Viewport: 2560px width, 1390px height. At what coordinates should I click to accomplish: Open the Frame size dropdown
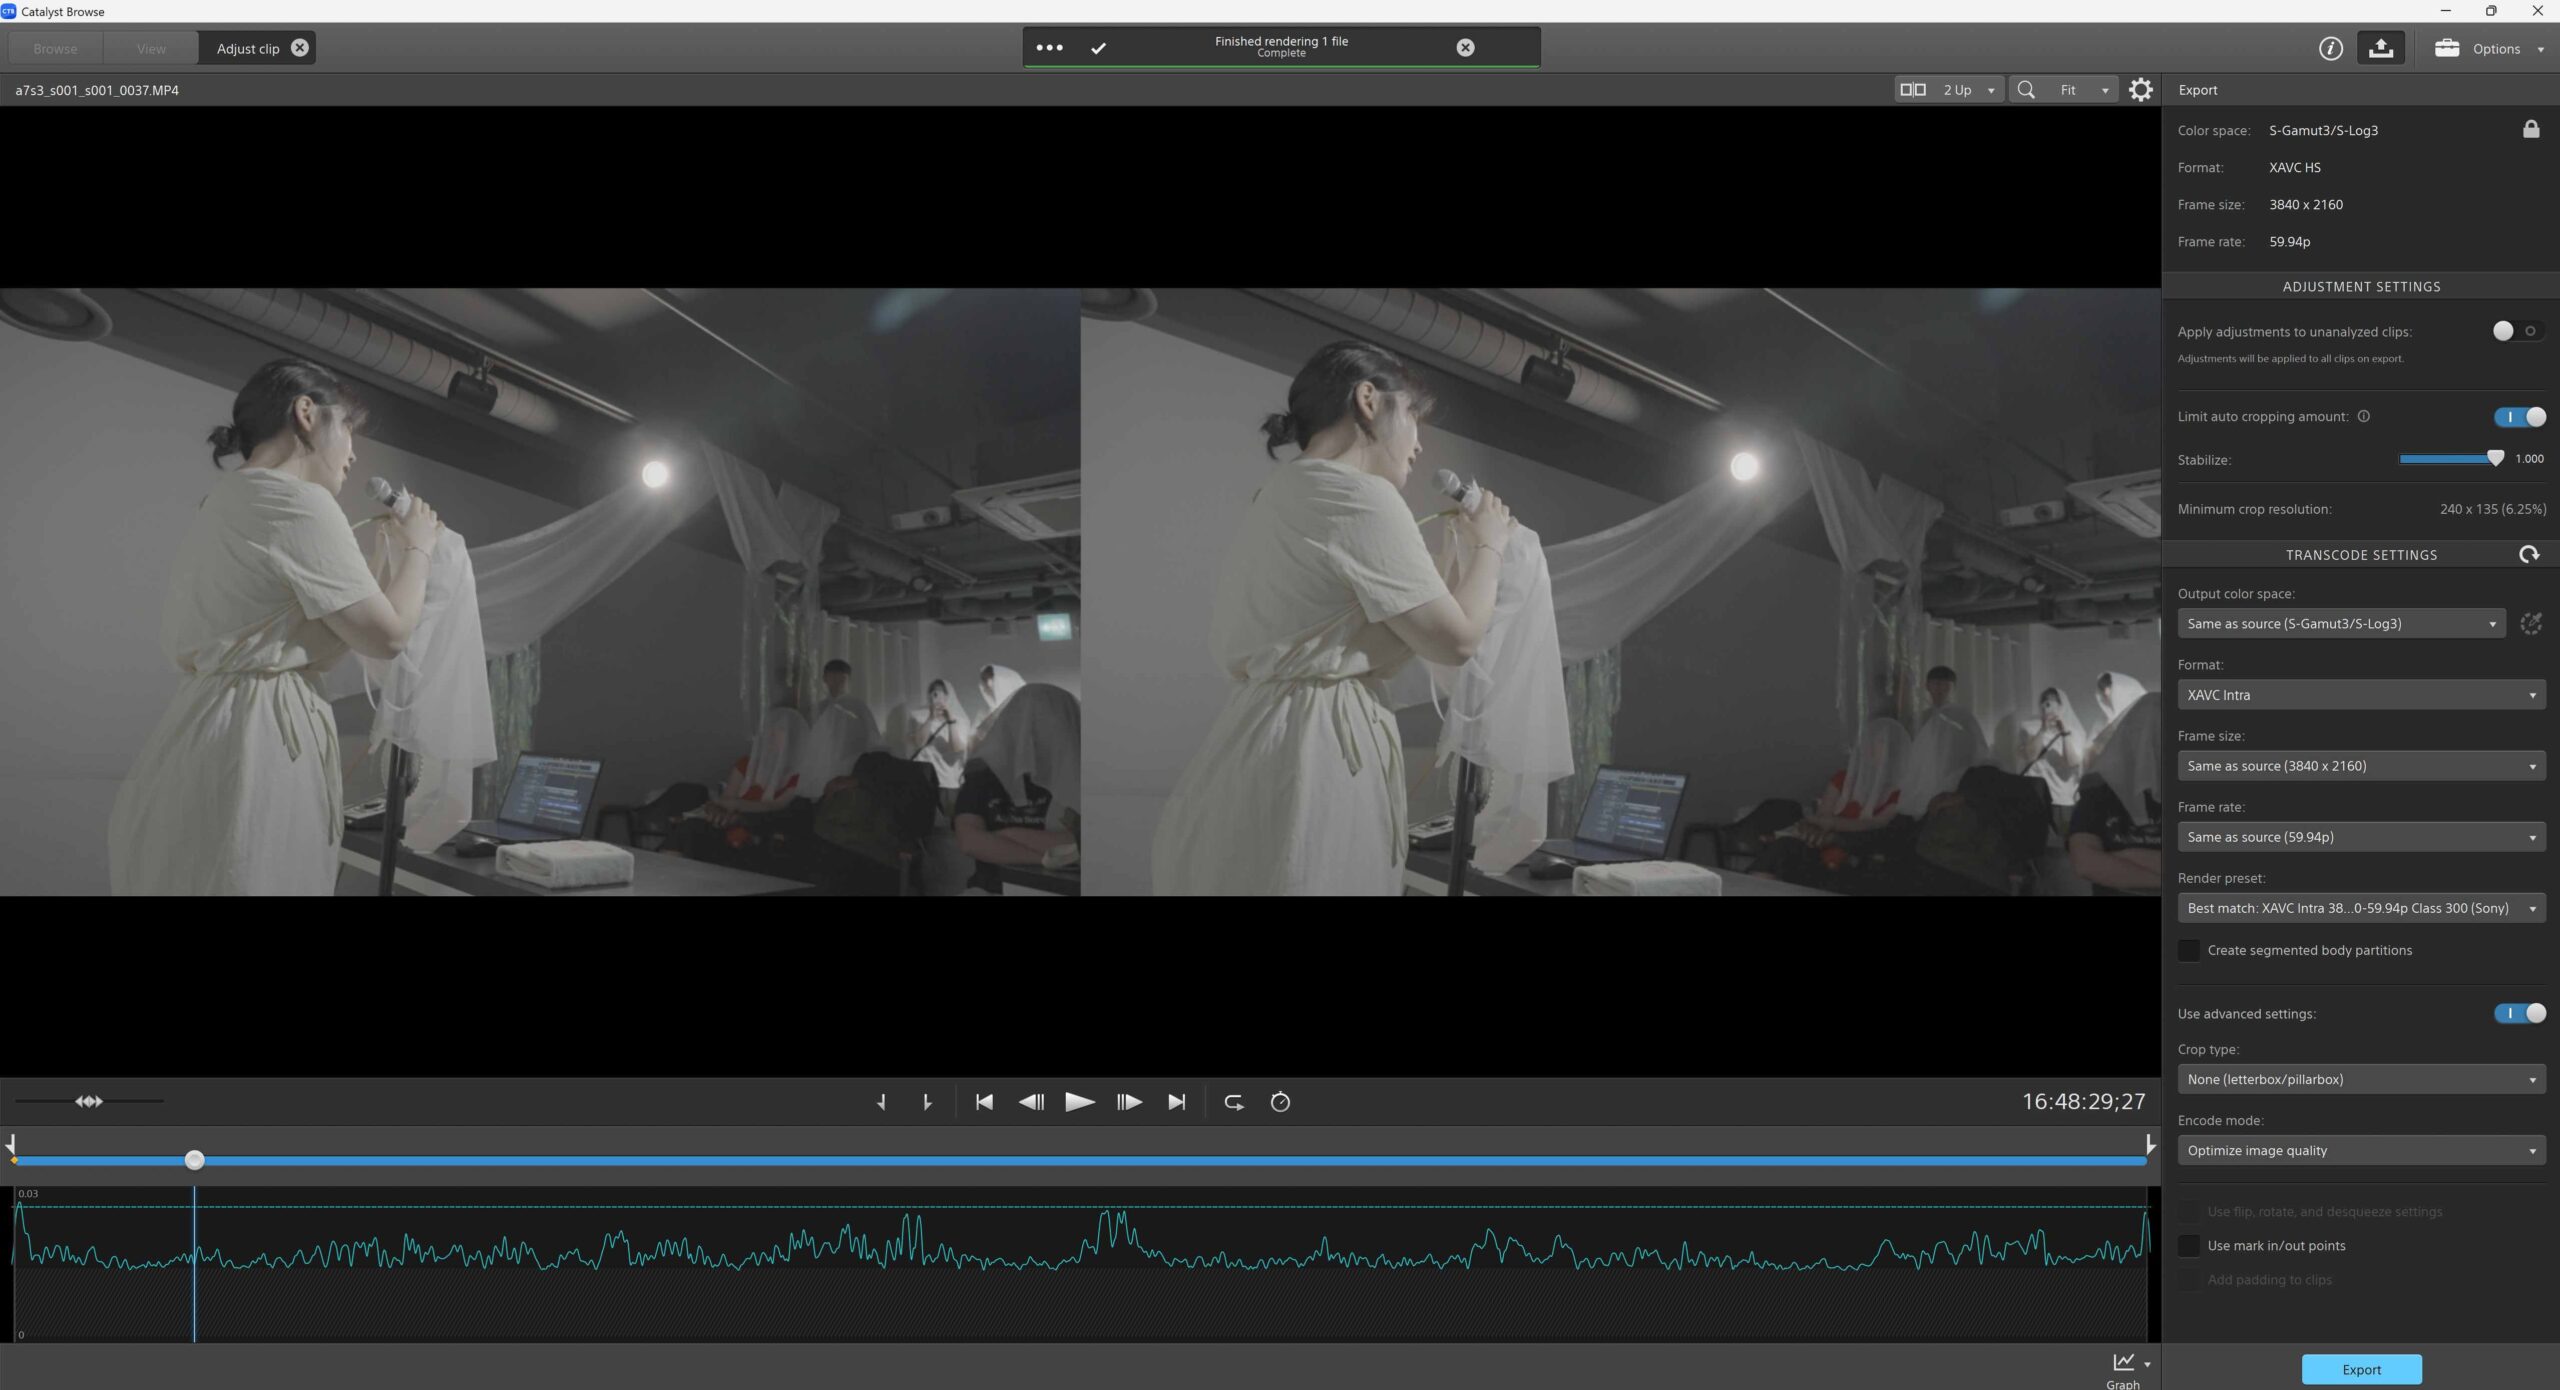[2361, 766]
